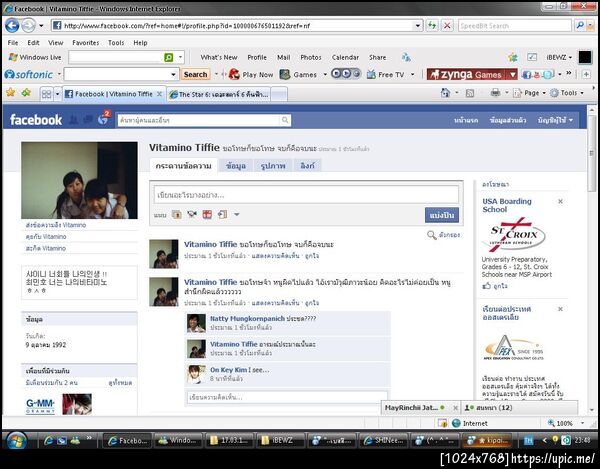This screenshot has height=469, width=600.
Task: Switch to The Star 6 browser tab
Action: coord(219,94)
